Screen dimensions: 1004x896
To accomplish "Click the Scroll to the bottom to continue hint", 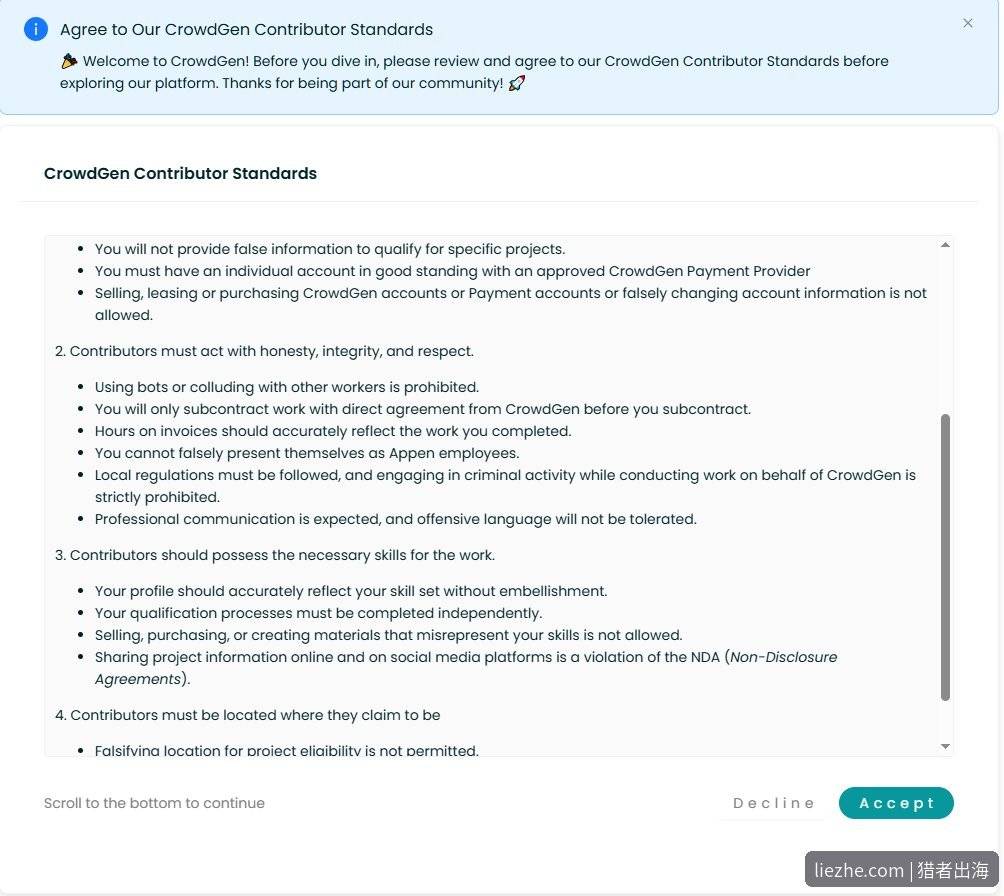I will [x=154, y=803].
